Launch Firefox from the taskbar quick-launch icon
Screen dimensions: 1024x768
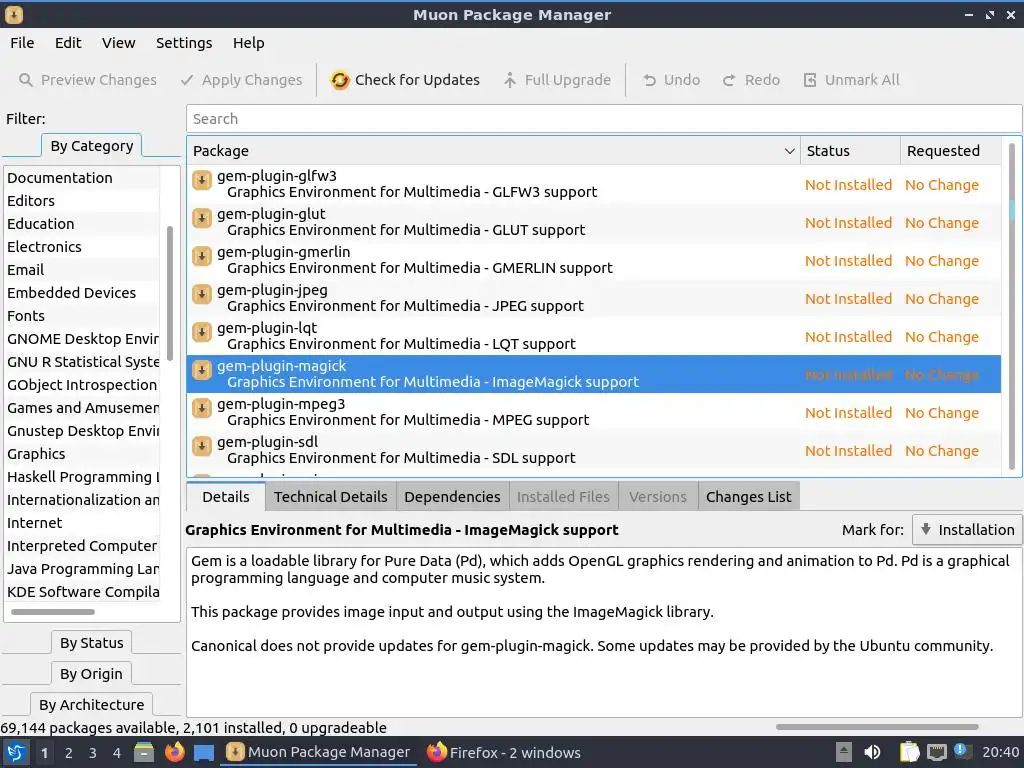coord(174,752)
